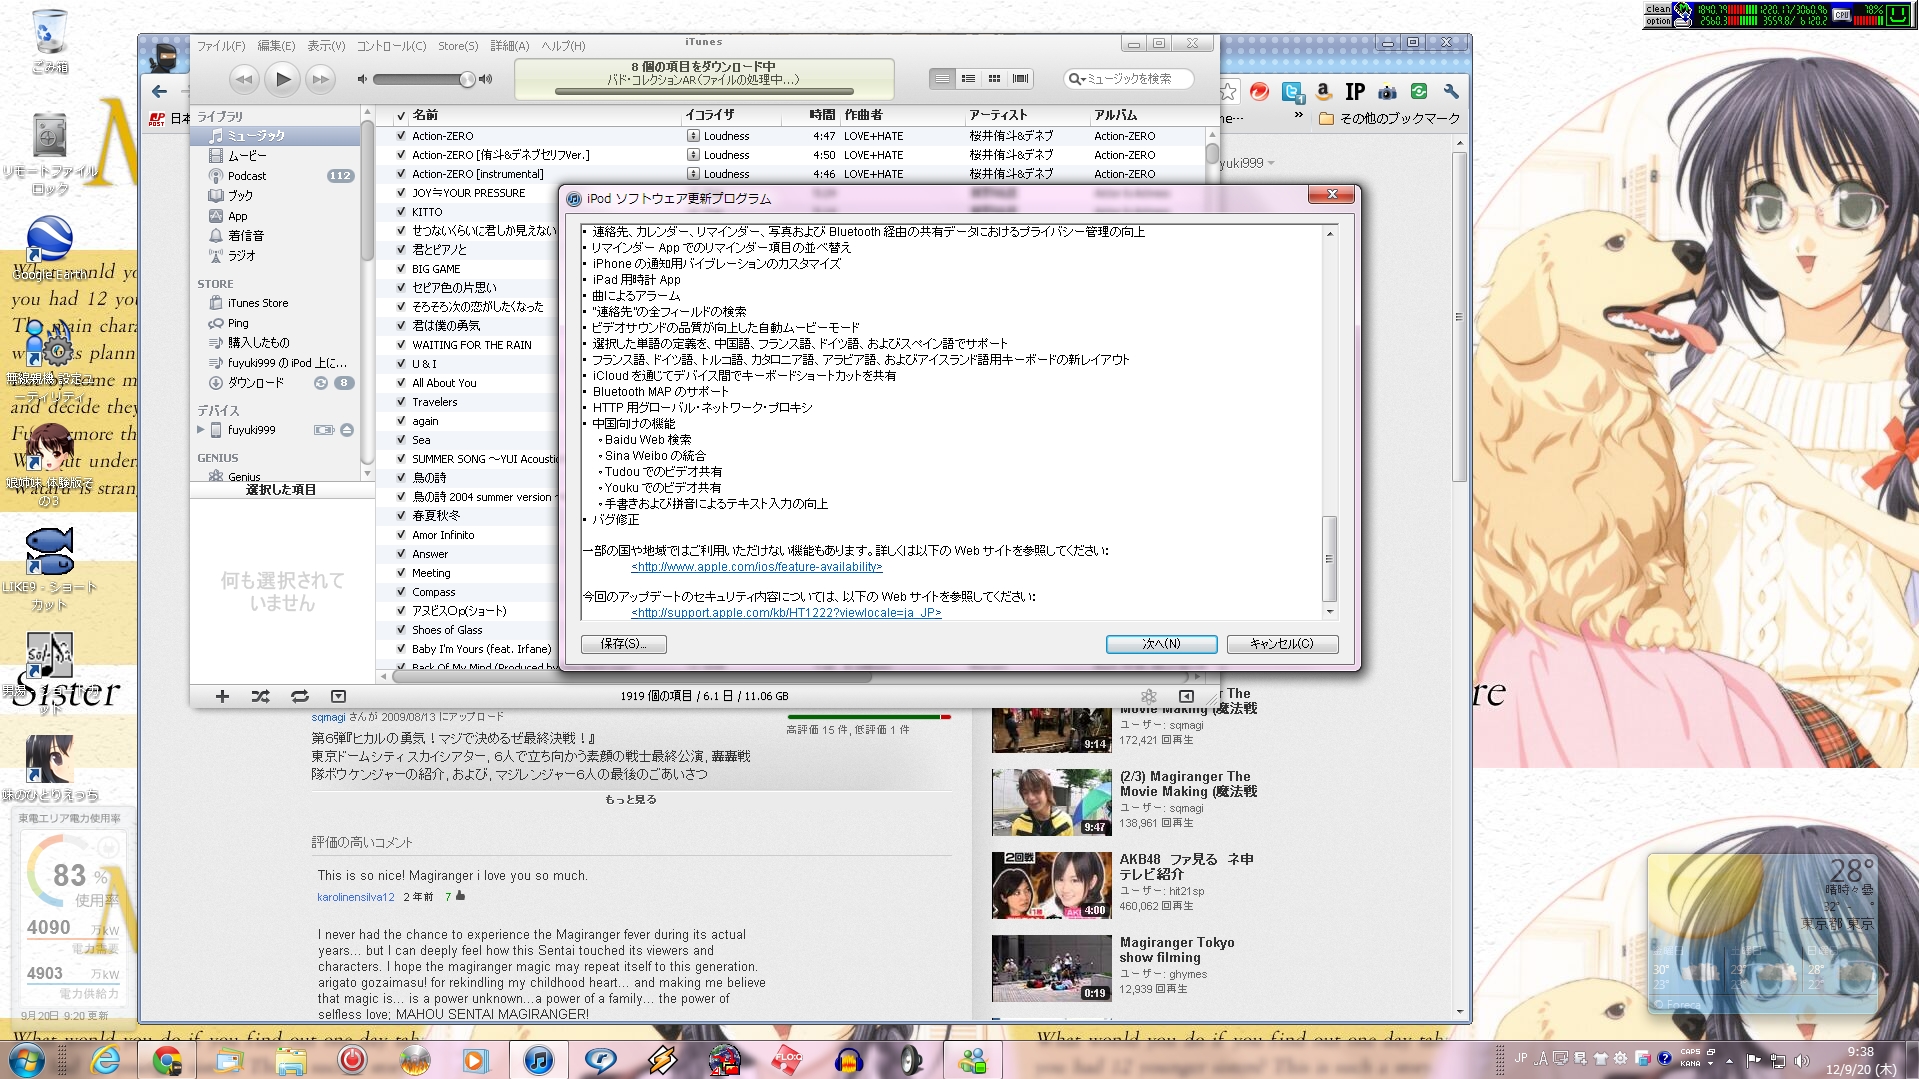Open the ファイル(F) menu
Viewport: 1919px width, 1079px height.
click(221, 46)
